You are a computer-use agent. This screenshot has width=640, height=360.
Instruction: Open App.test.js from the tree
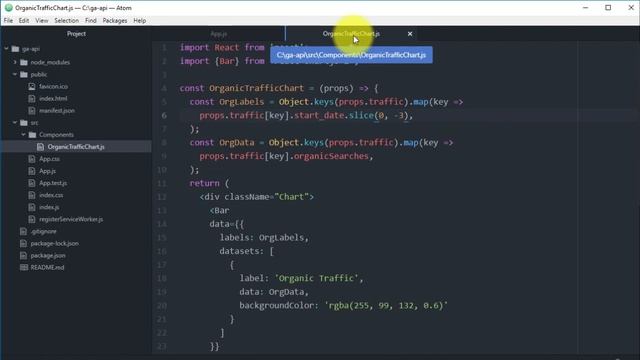(x=53, y=183)
